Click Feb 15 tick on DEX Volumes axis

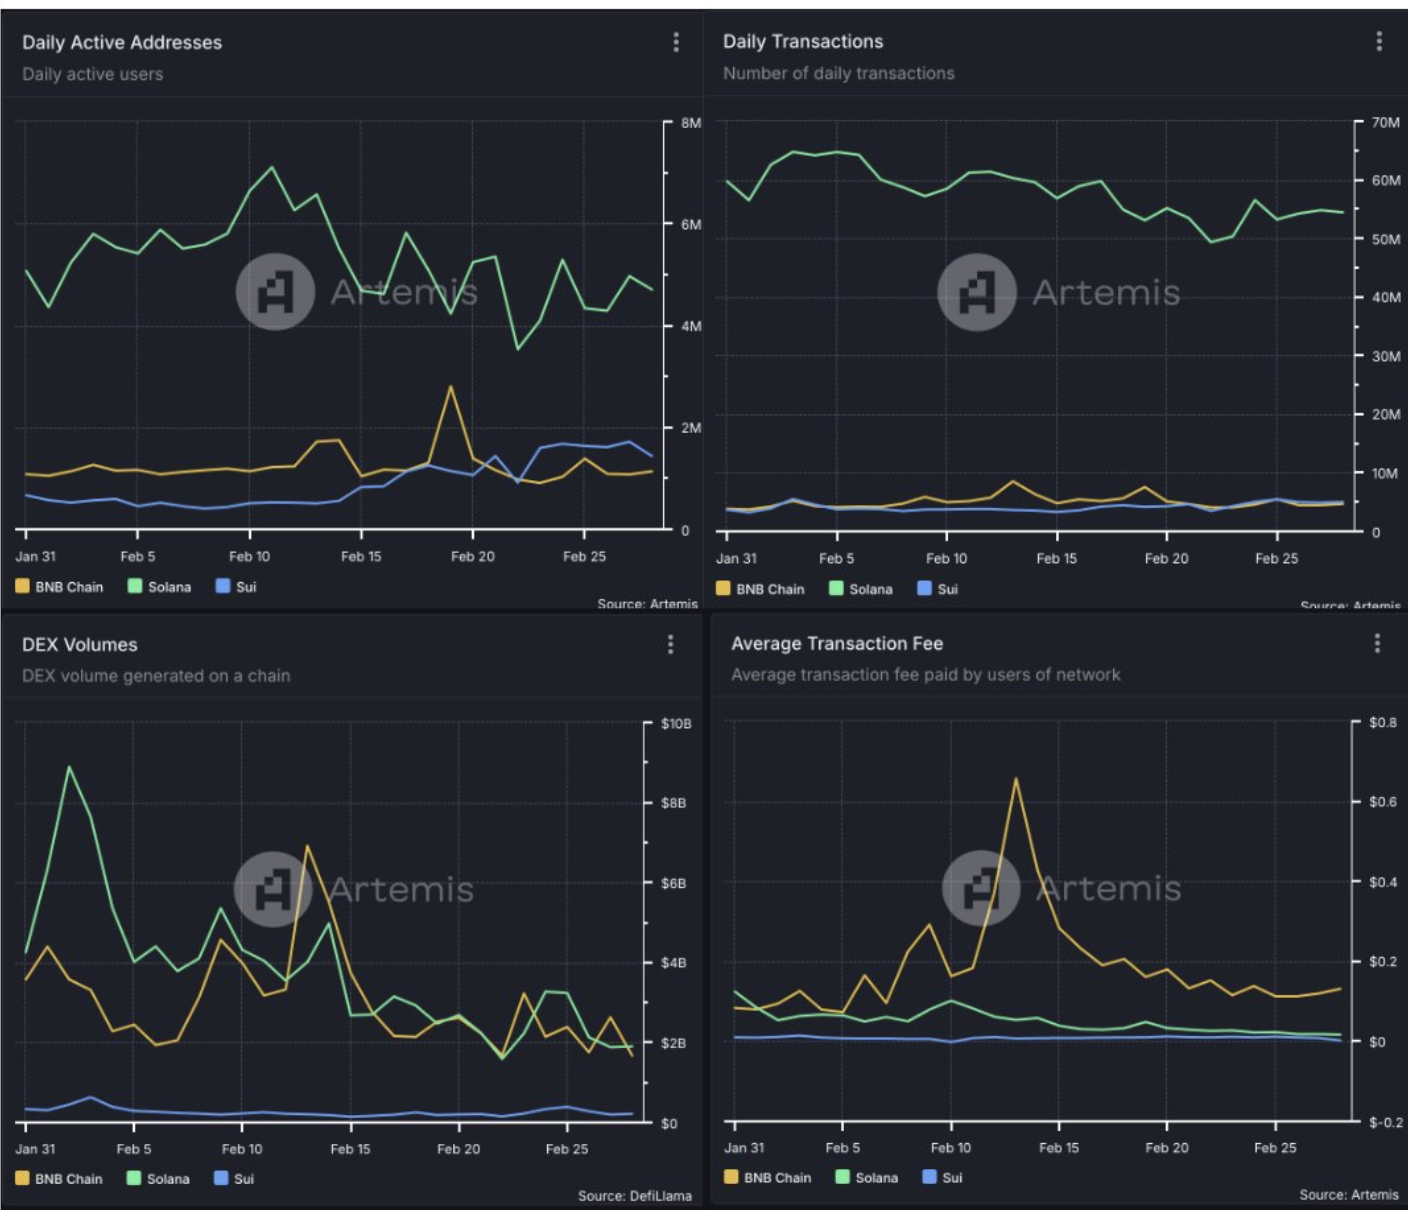tap(350, 1149)
